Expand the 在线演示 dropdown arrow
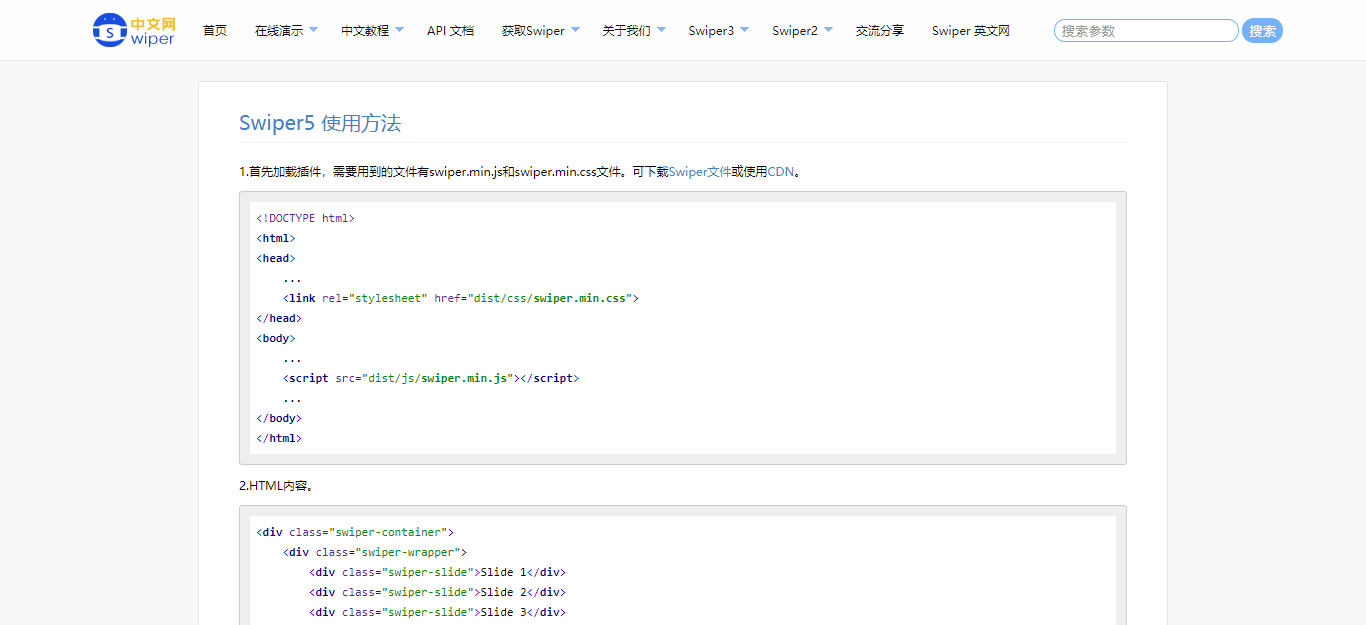Screen dimensions: 1366x625 (313, 30)
